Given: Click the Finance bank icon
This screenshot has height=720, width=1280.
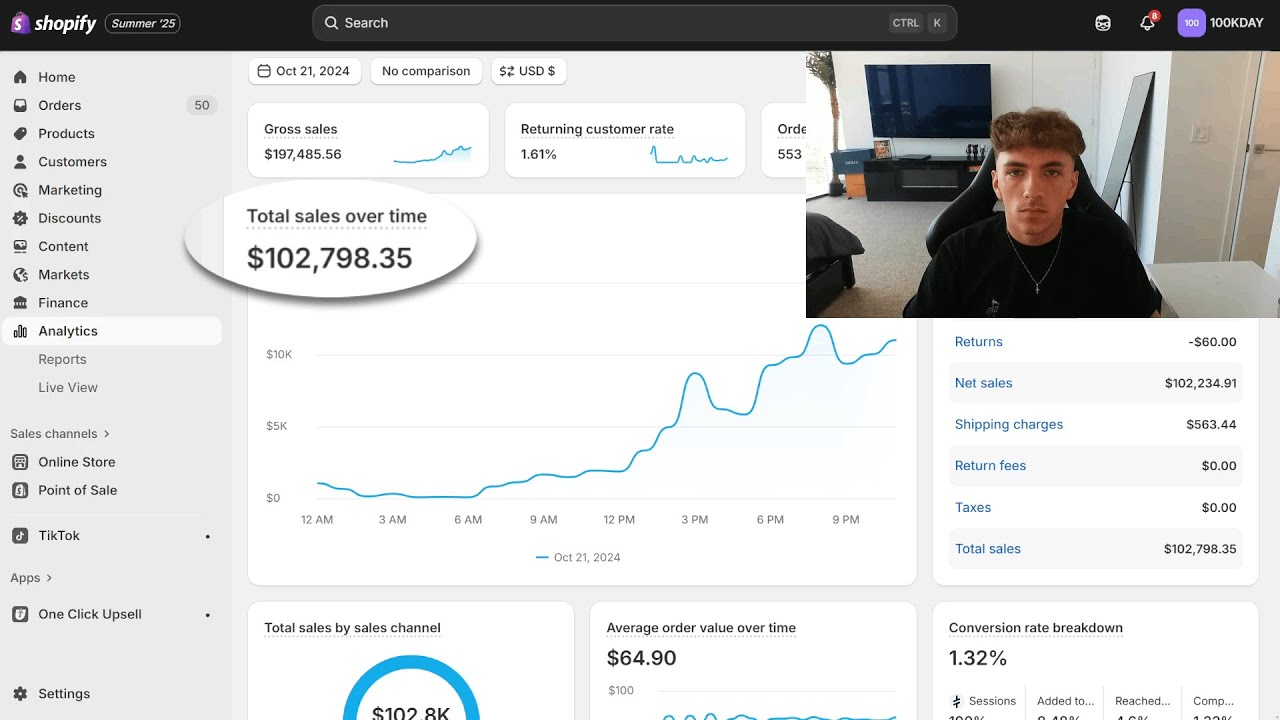Looking at the screenshot, I should tap(20, 302).
